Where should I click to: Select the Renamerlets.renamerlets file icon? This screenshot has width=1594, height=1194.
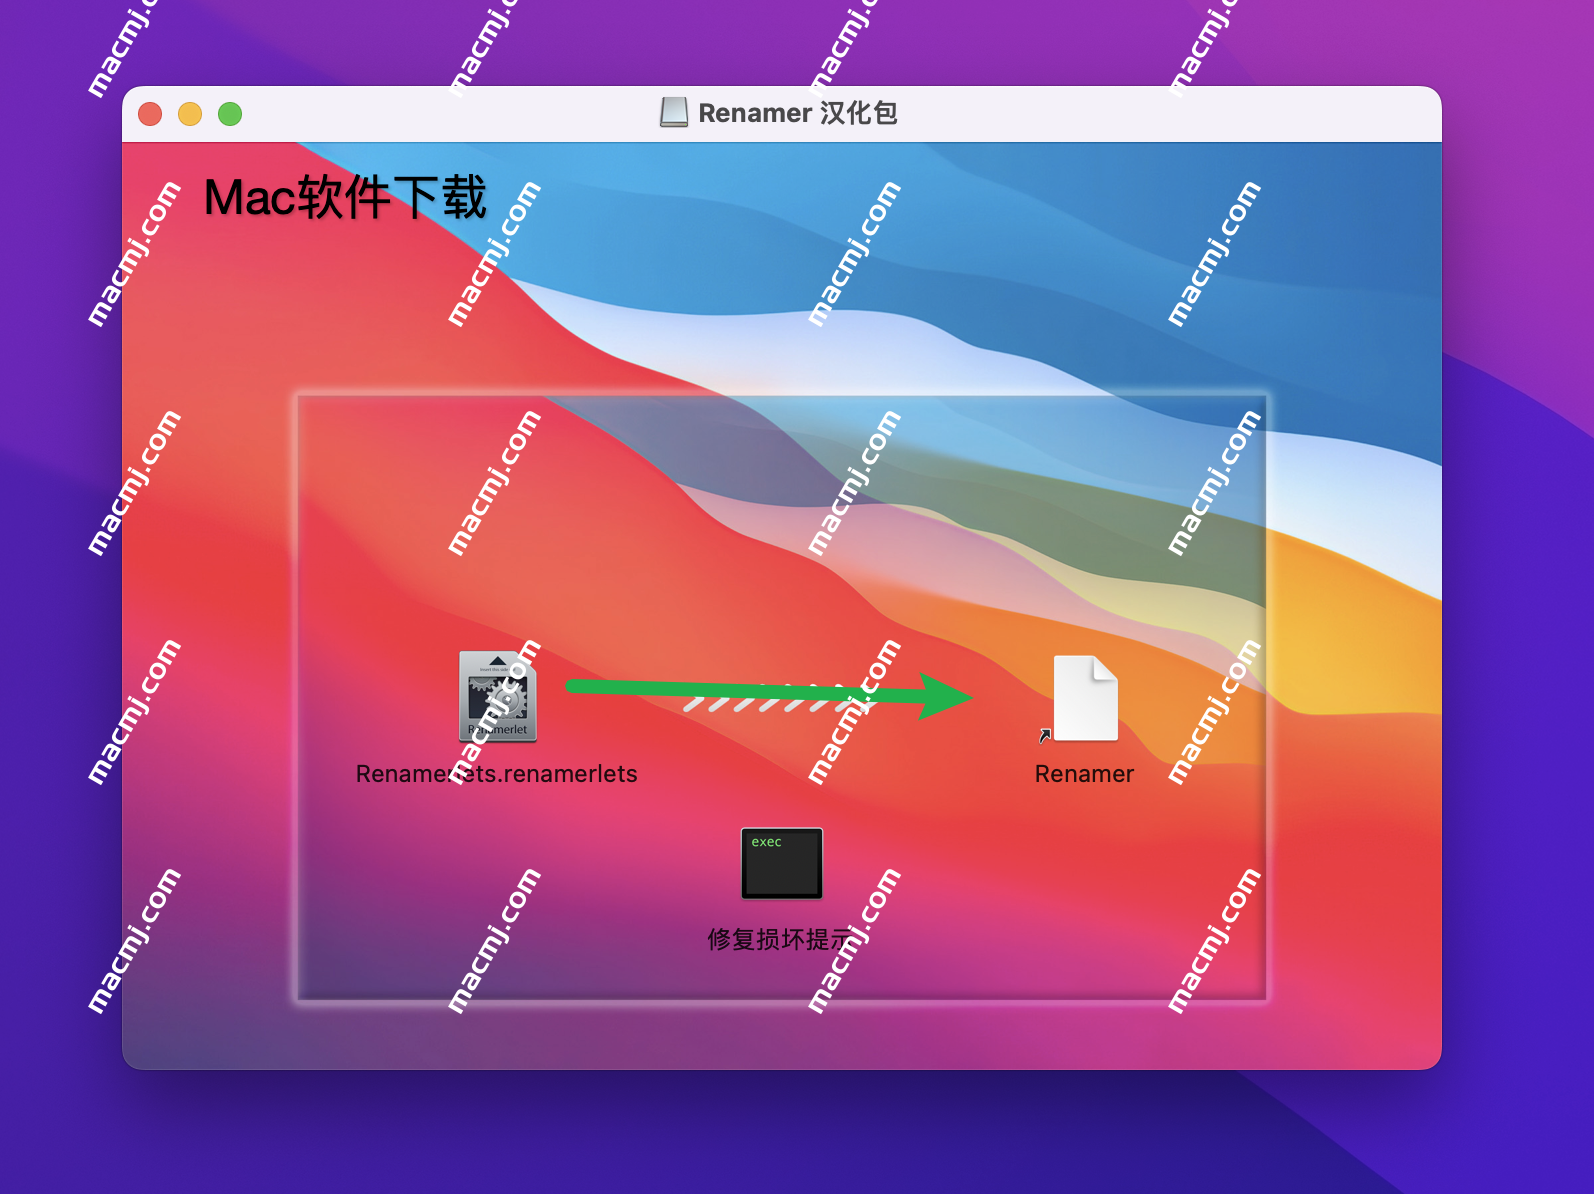pos(498,697)
